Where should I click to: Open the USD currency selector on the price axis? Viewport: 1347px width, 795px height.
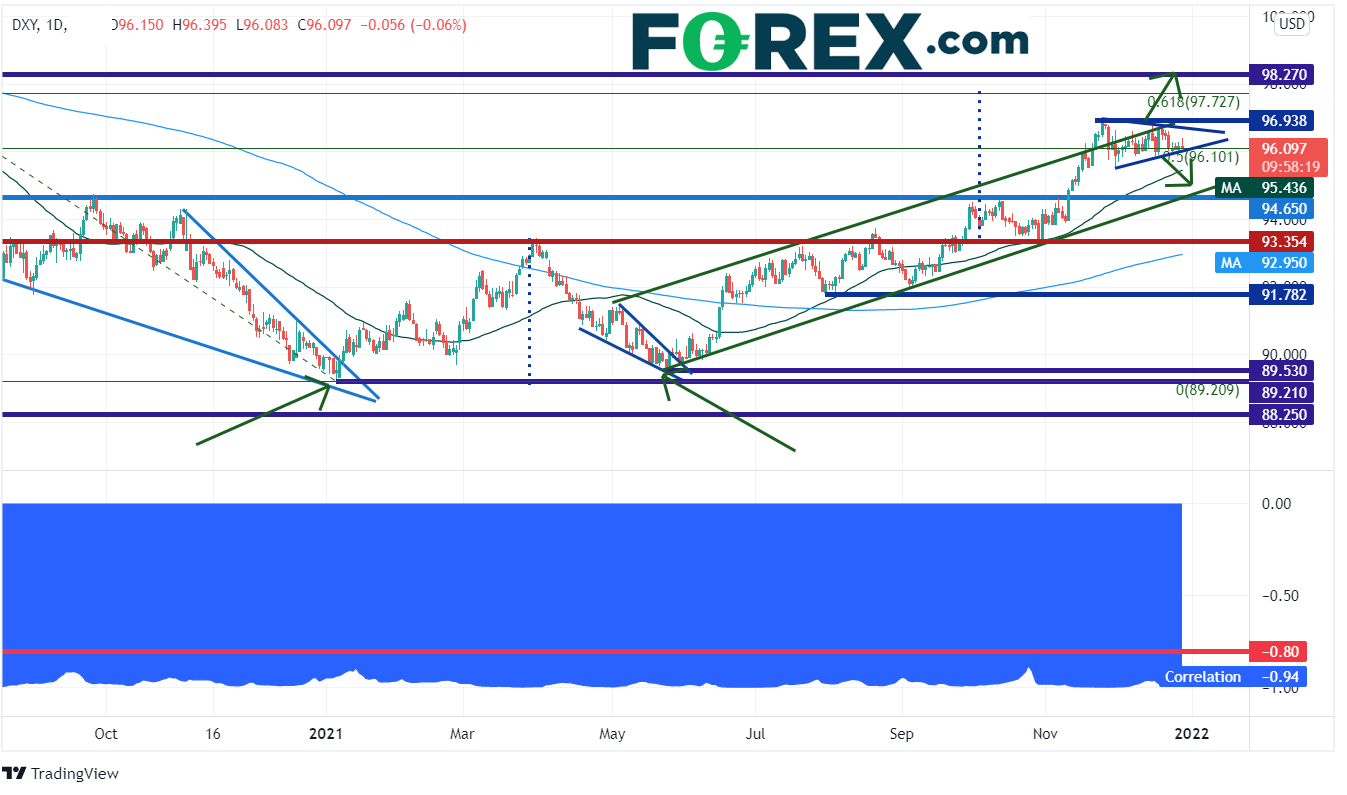[1293, 23]
